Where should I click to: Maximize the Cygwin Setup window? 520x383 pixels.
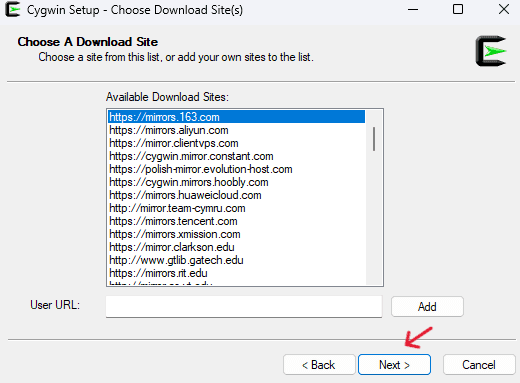point(458,10)
